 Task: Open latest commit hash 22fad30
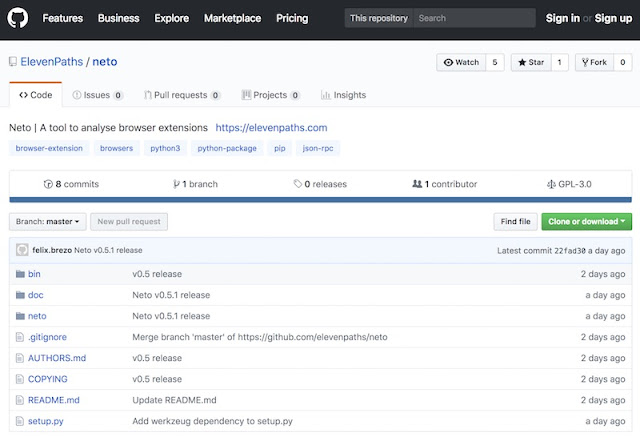(x=570, y=251)
